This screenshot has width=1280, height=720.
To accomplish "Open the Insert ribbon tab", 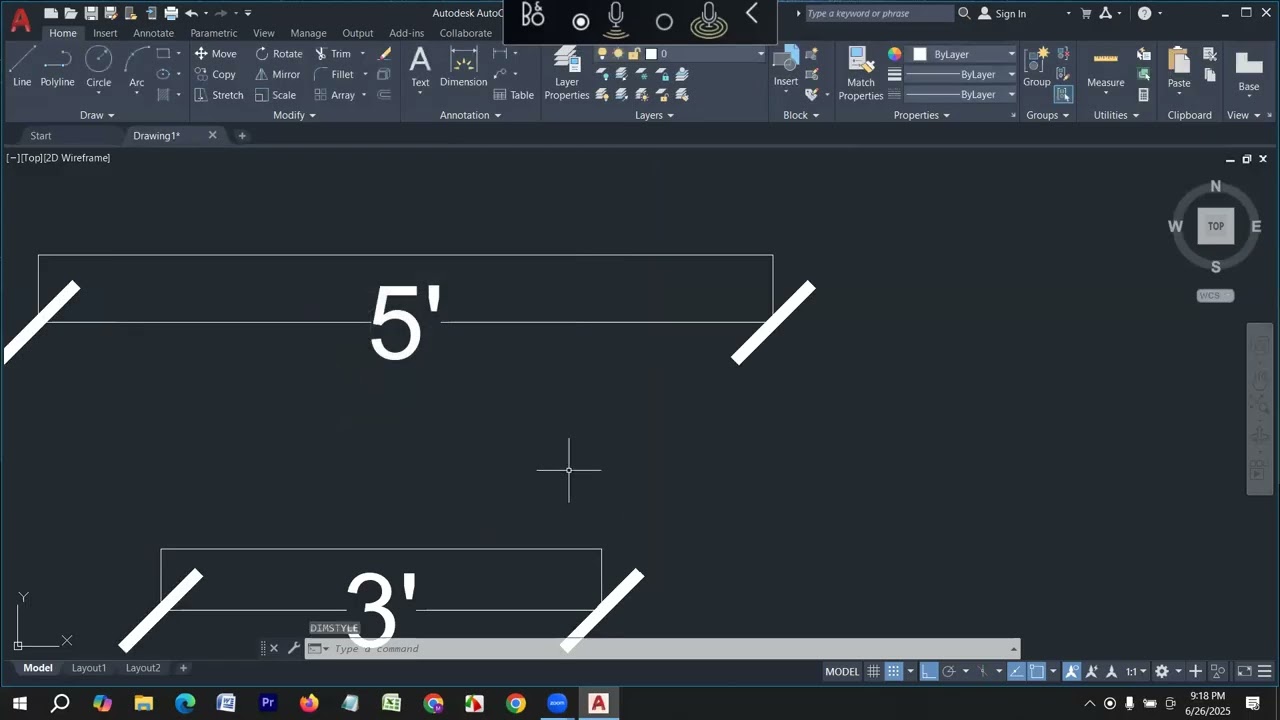I will click(105, 33).
